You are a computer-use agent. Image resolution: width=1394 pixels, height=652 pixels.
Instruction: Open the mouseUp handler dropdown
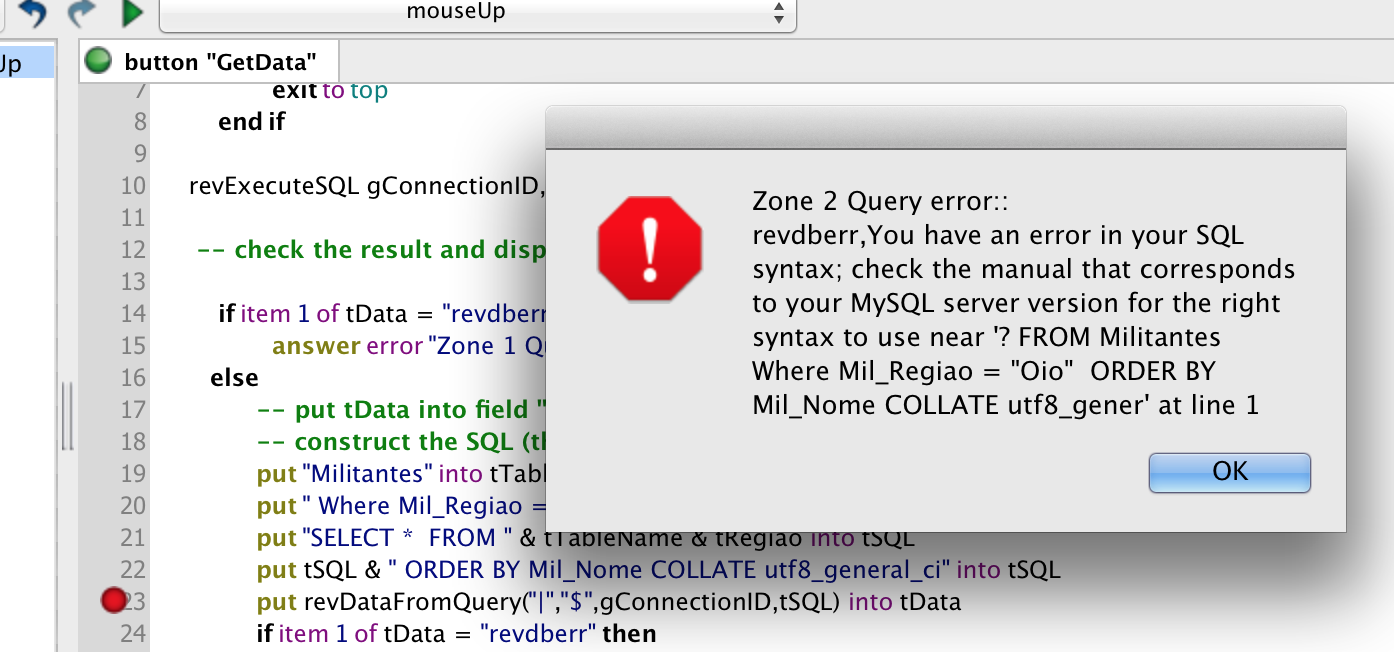click(477, 13)
